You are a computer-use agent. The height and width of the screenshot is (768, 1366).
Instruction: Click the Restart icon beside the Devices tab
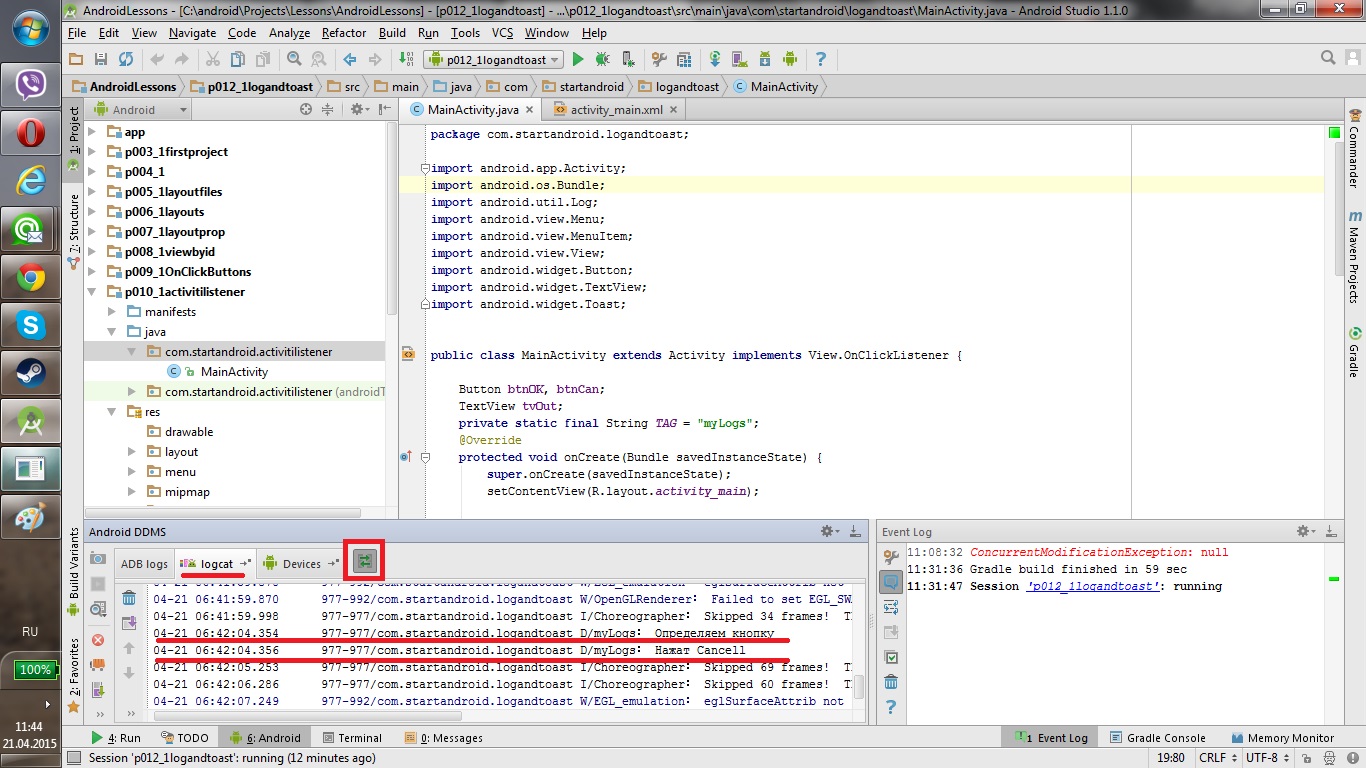click(365, 562)
